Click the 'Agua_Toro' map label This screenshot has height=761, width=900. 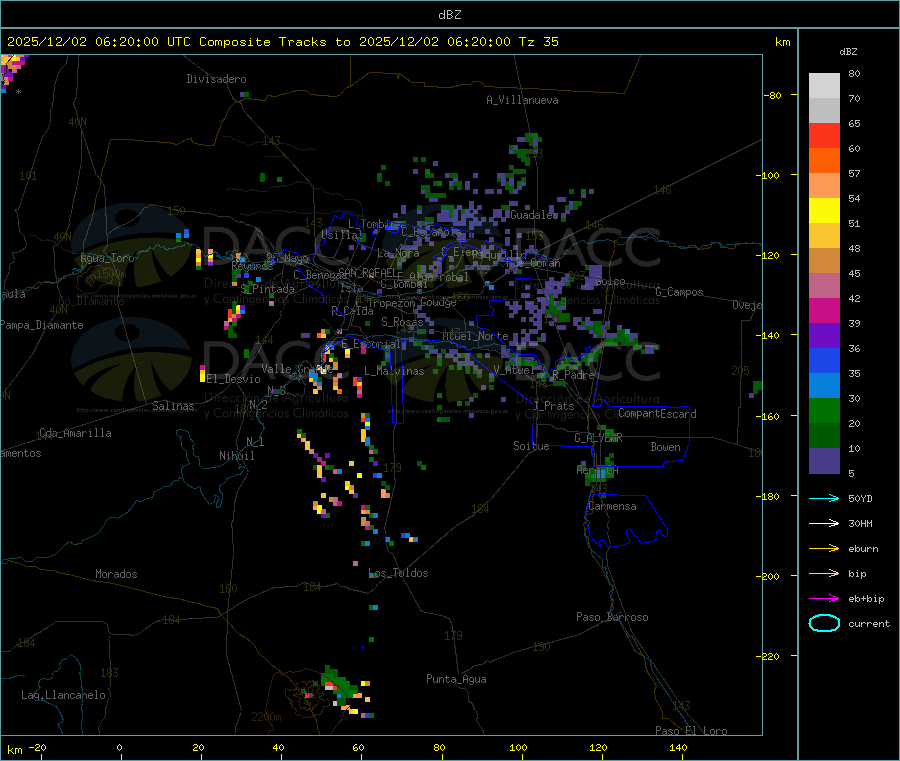(x=107, y=258)
